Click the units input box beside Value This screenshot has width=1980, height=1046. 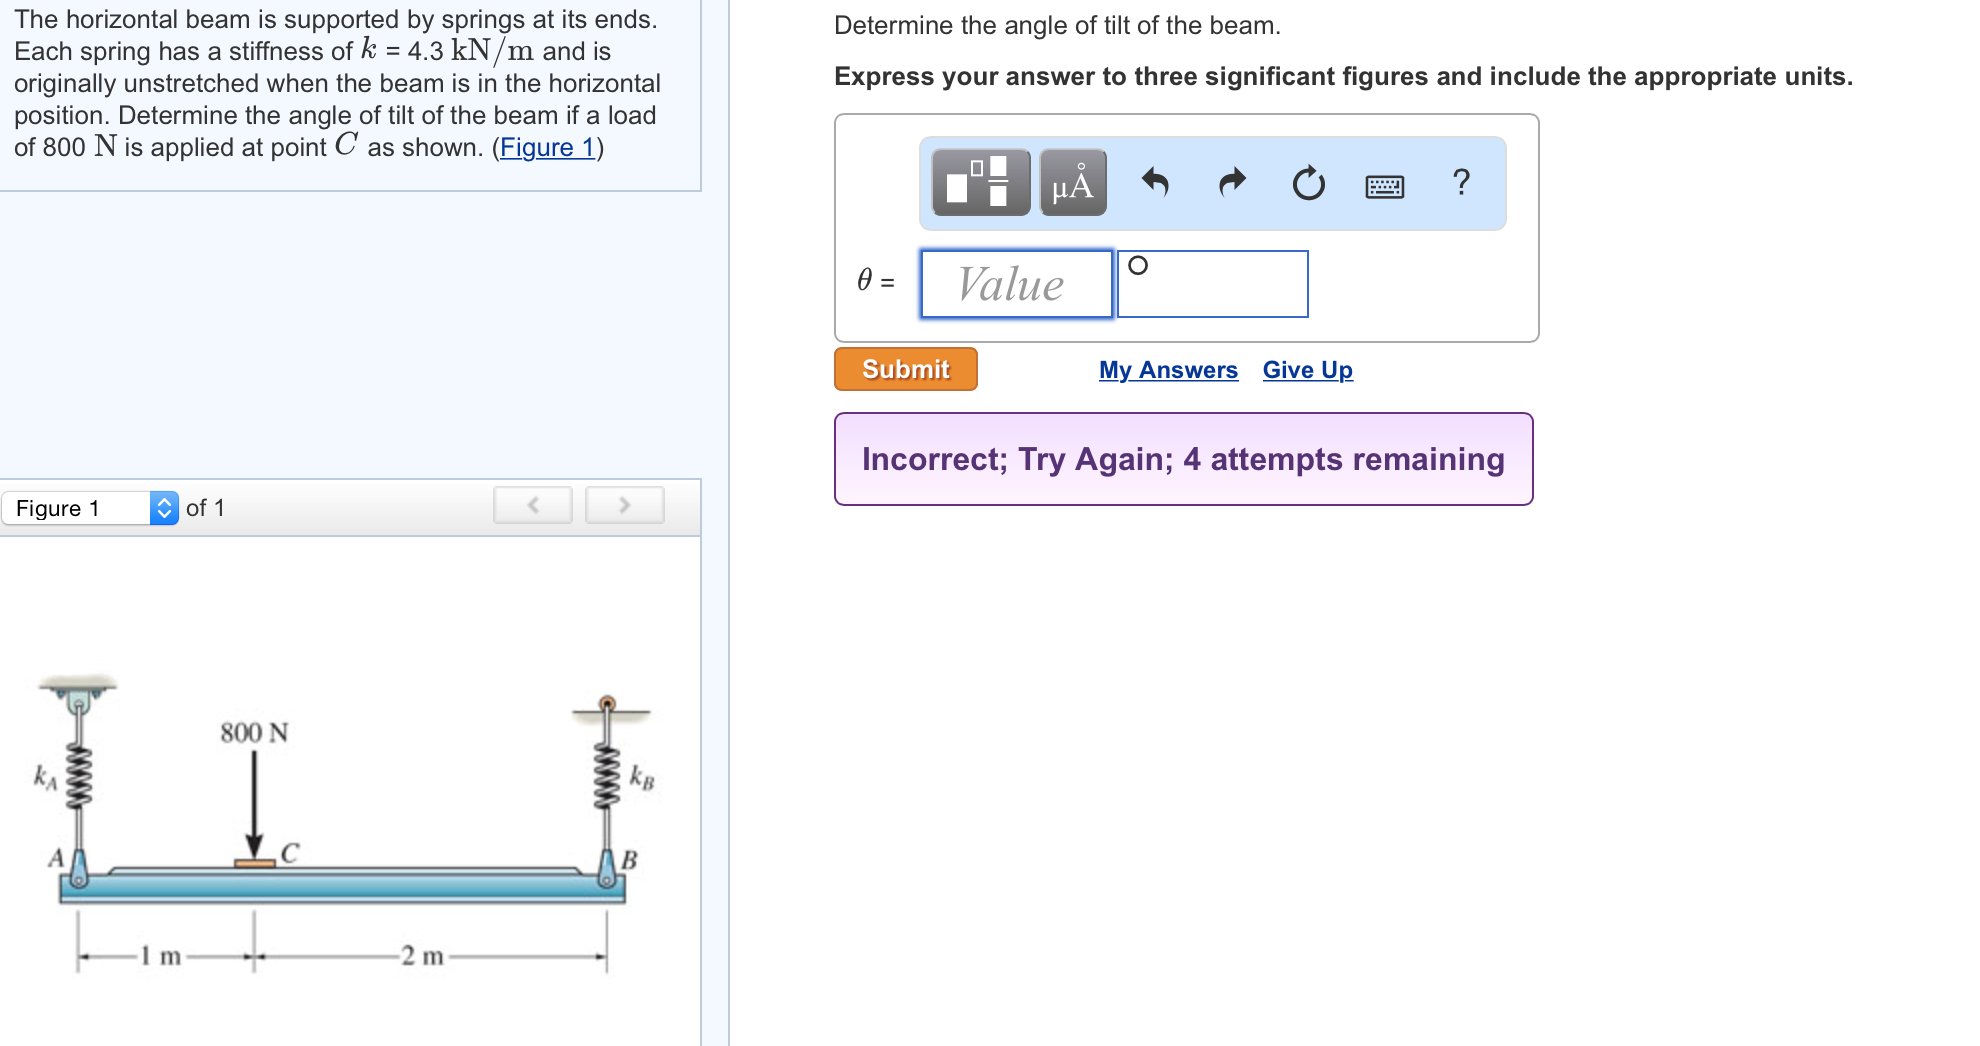click(x=1212, y=285)
